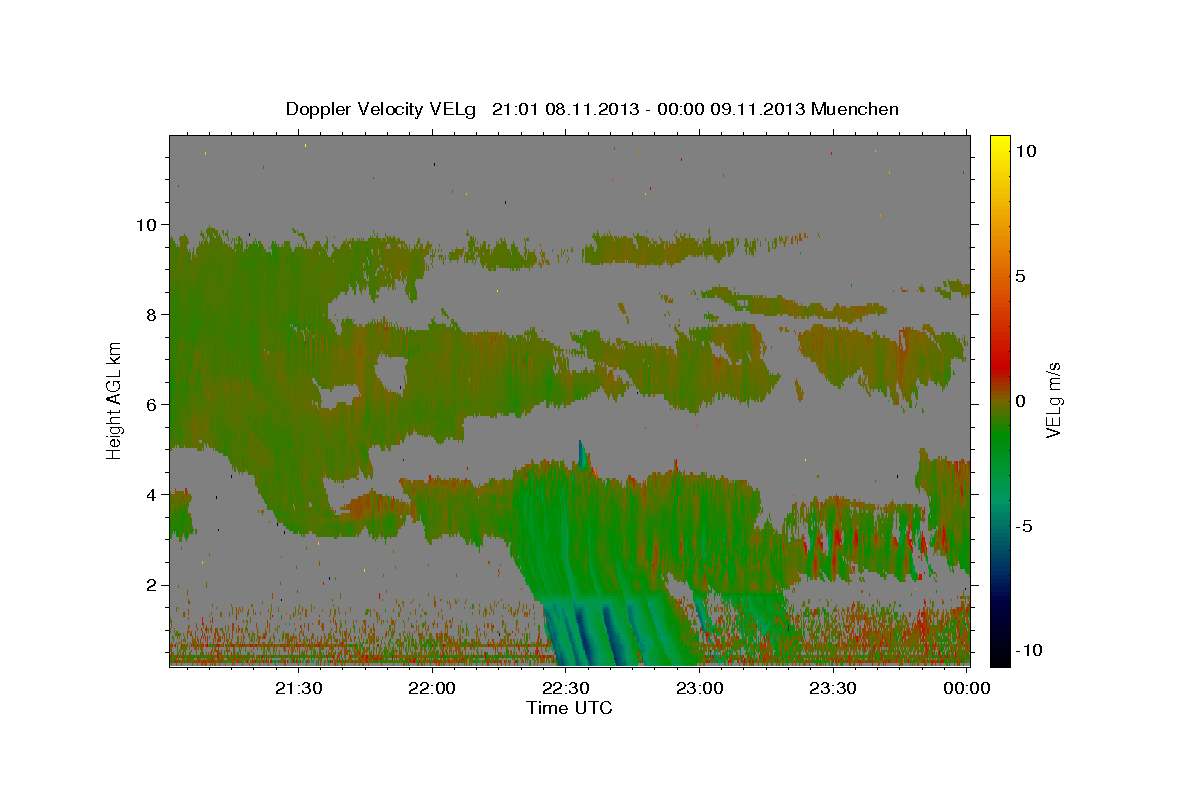Click the '22:30' time axis label
This screenshot has width=1200, height=800.
566,688
